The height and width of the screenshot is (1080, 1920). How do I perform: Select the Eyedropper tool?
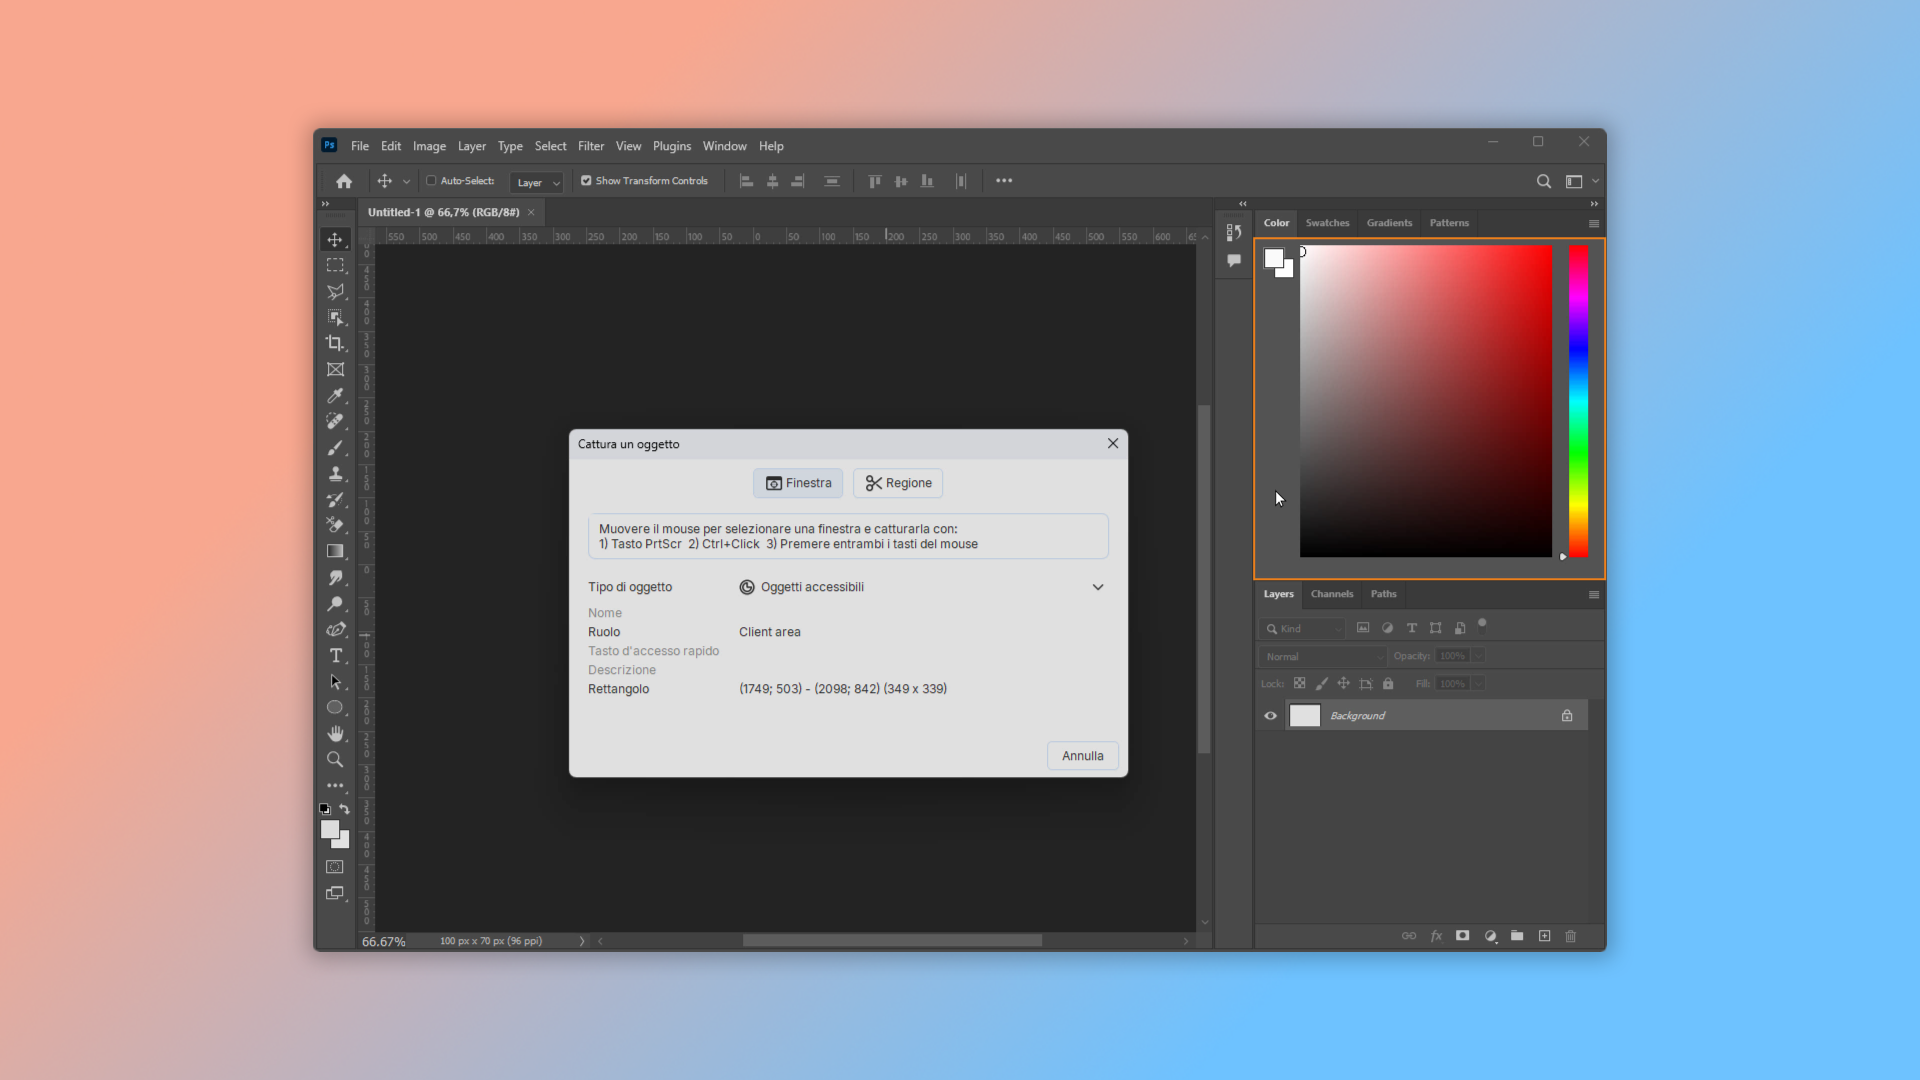(x=335, y=396)
